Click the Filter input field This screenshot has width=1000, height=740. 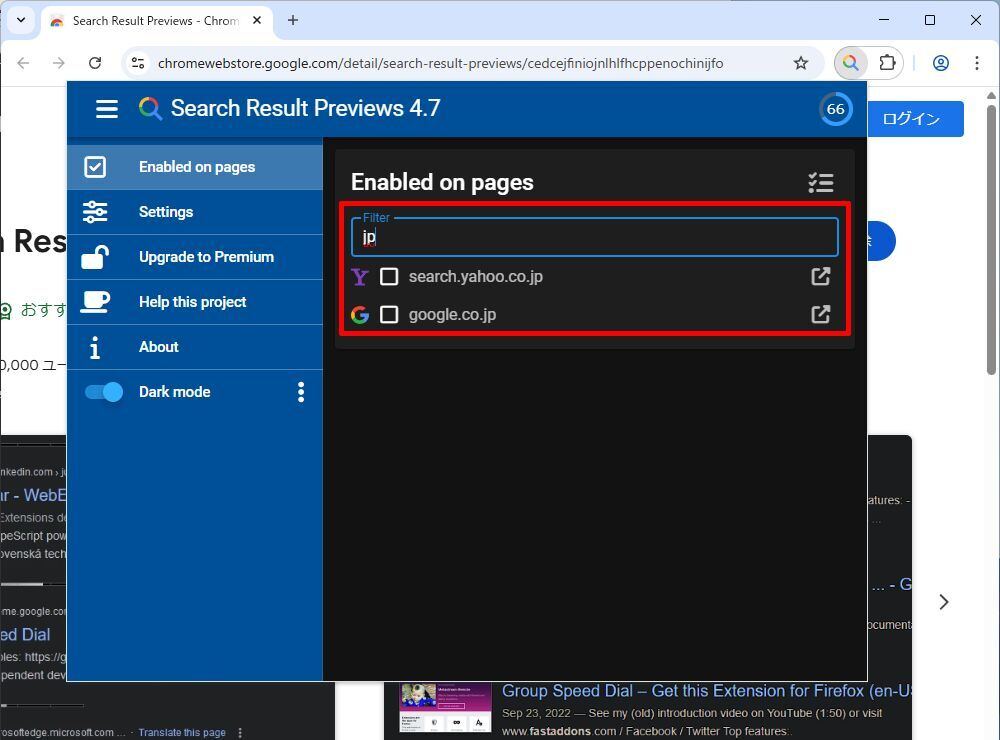tap(594, 237)
